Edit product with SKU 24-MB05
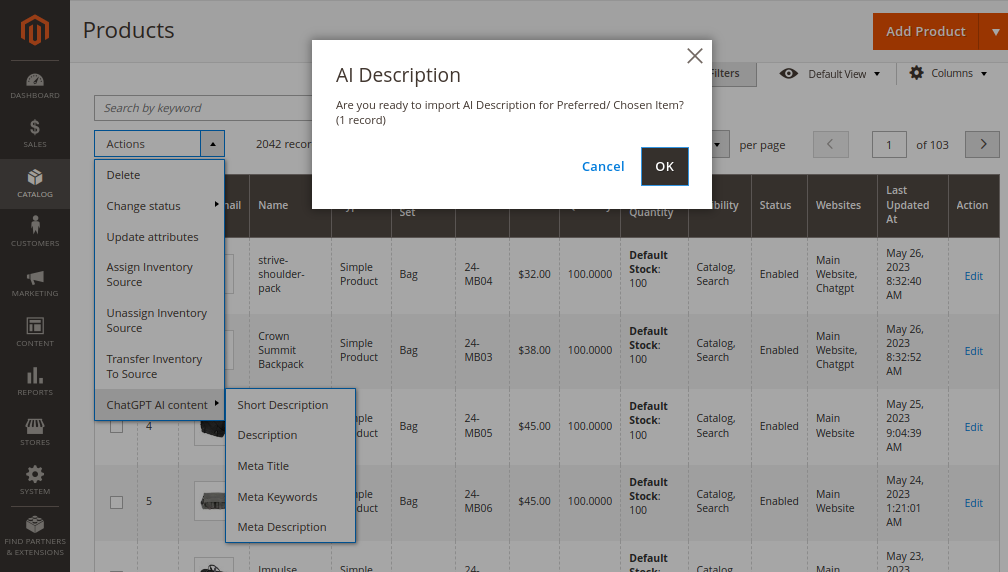This screenshot has height=572, width=1008. (x=973, y=427)
